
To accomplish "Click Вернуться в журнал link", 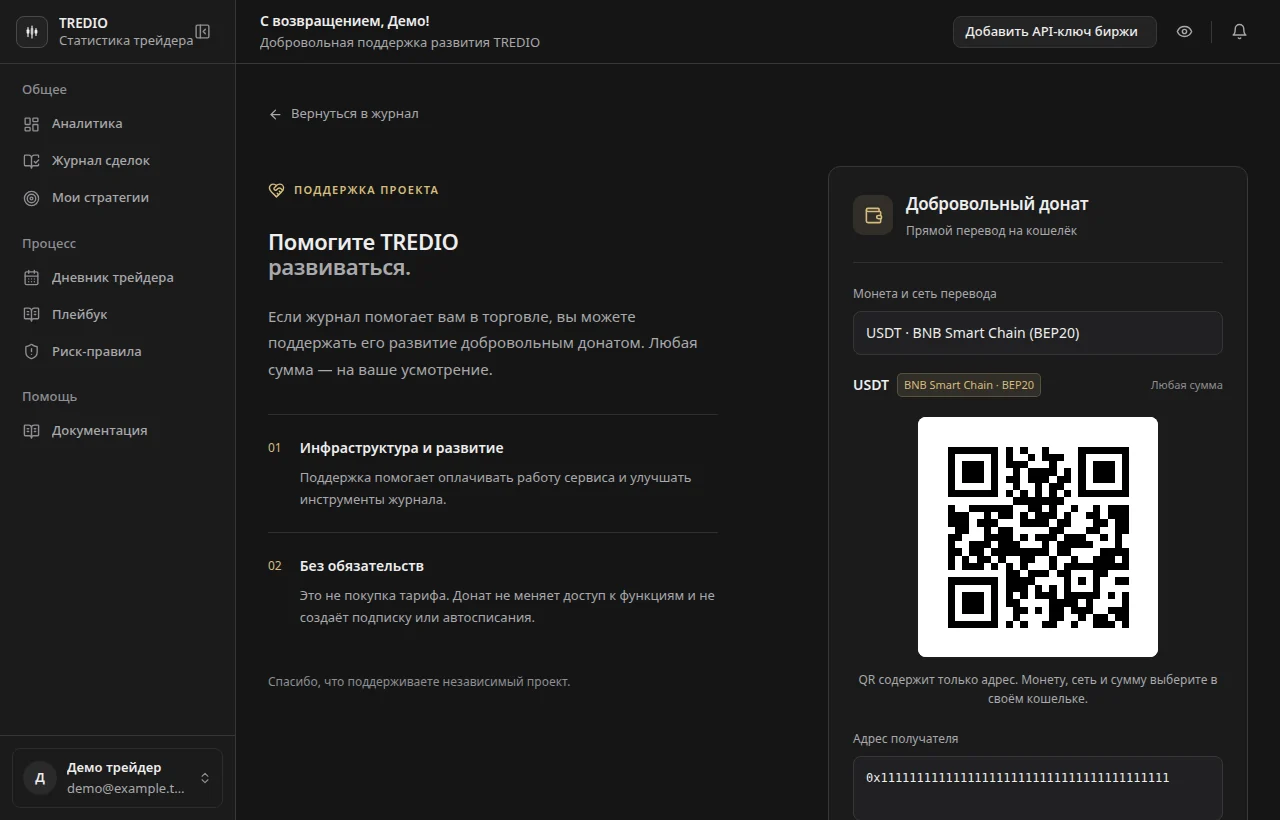I will click(343, 114).
